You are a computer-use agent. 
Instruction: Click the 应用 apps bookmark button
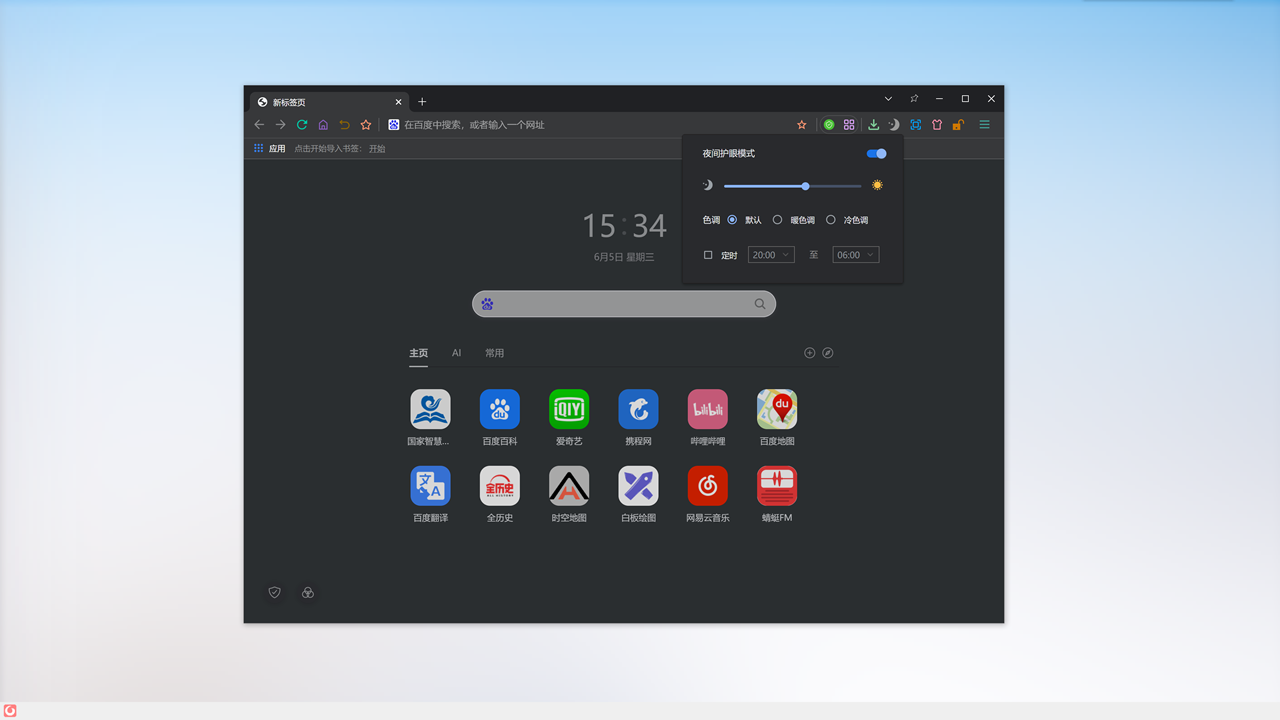point(270,148)
